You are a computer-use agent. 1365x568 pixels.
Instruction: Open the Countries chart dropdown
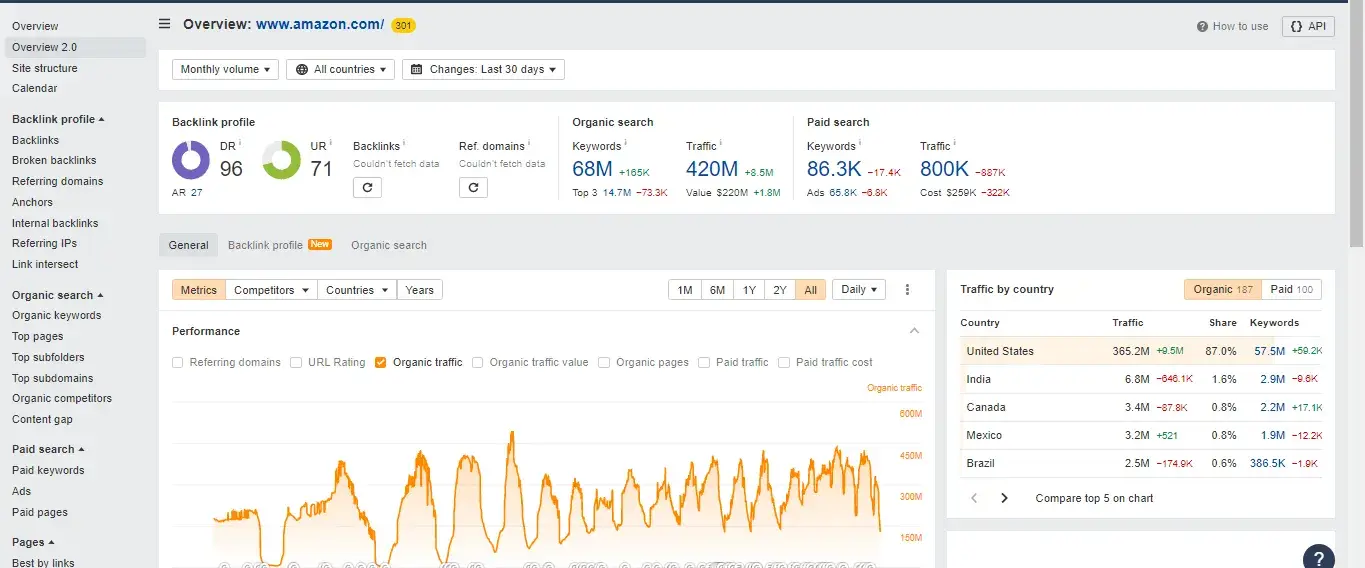pyautogui.click(x=357, y=290)
